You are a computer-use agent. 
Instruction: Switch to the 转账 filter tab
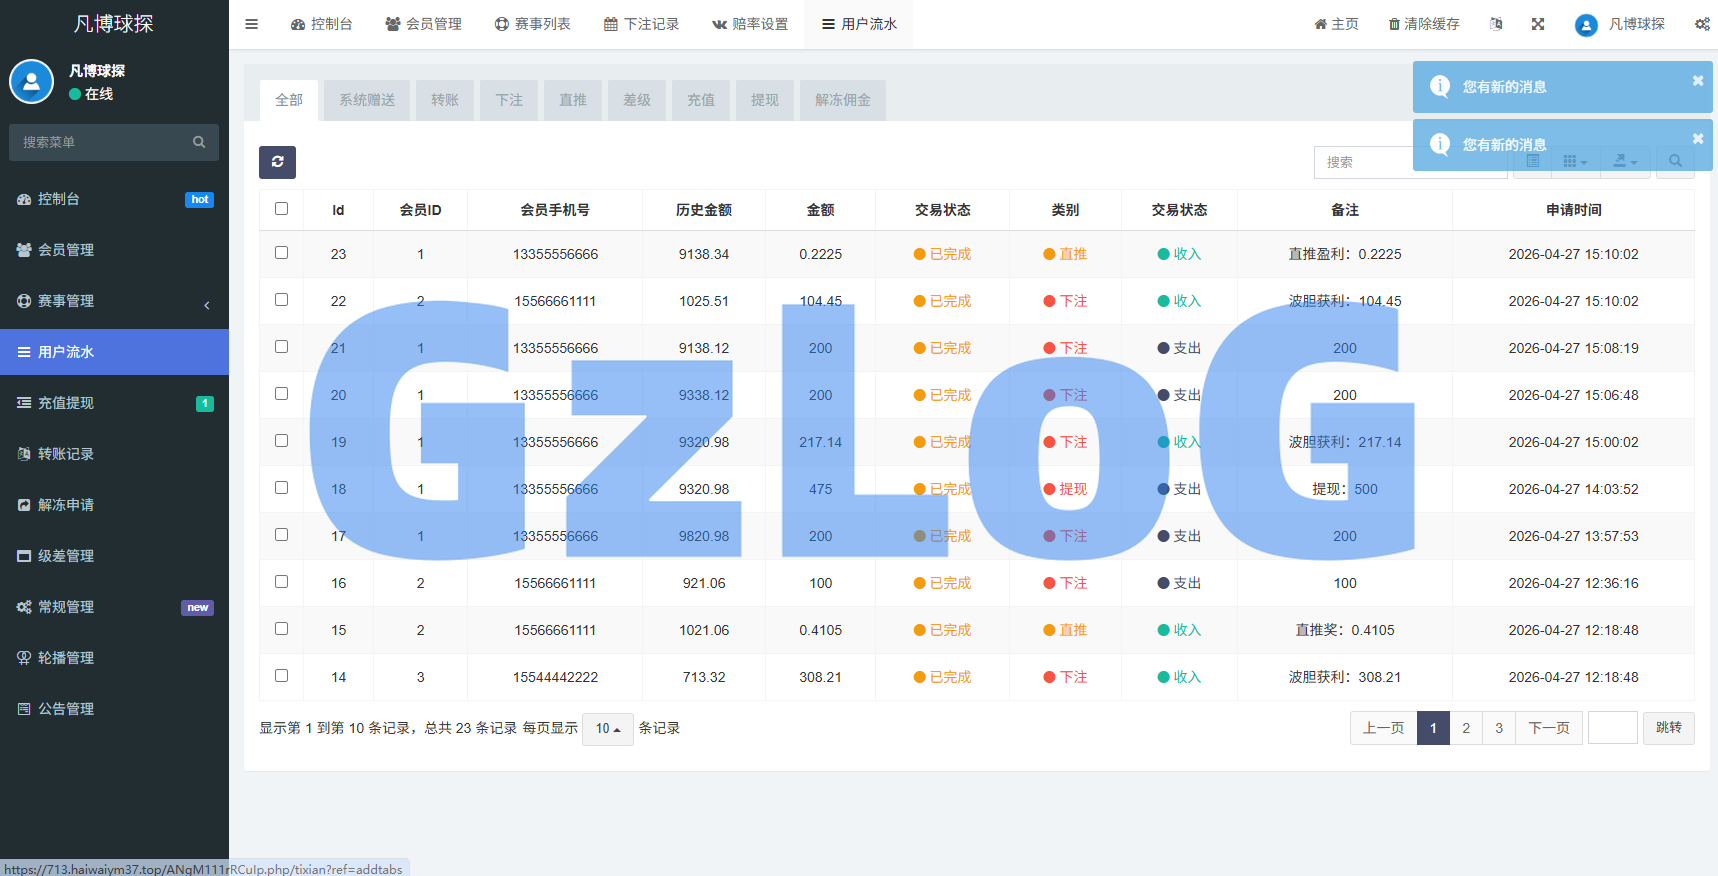click(445, 100)
